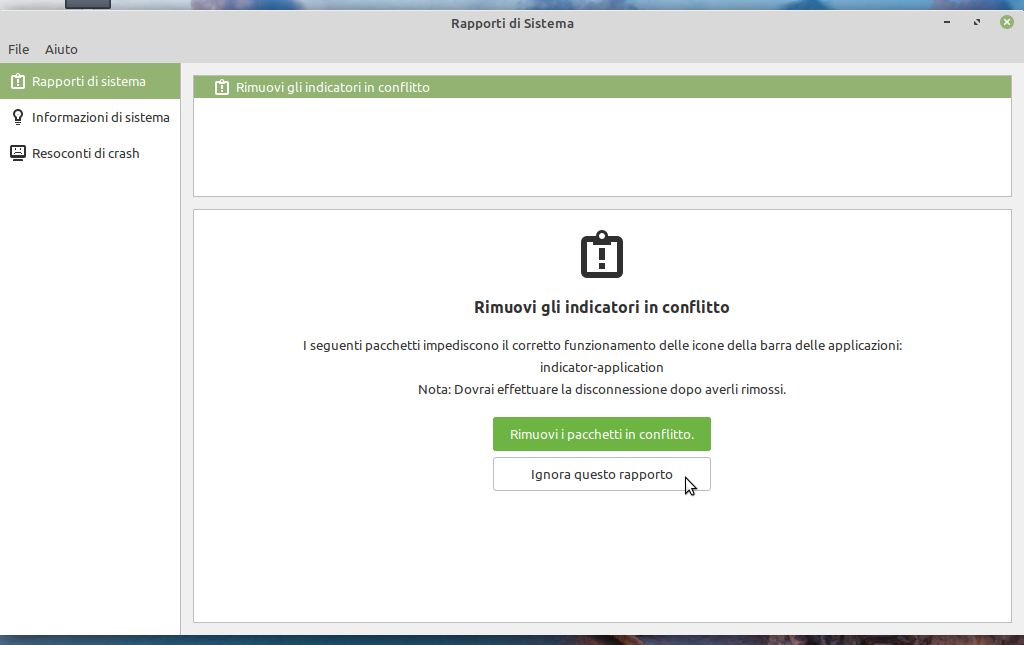Click the 'indicator-application' package name text

point(601,367)
